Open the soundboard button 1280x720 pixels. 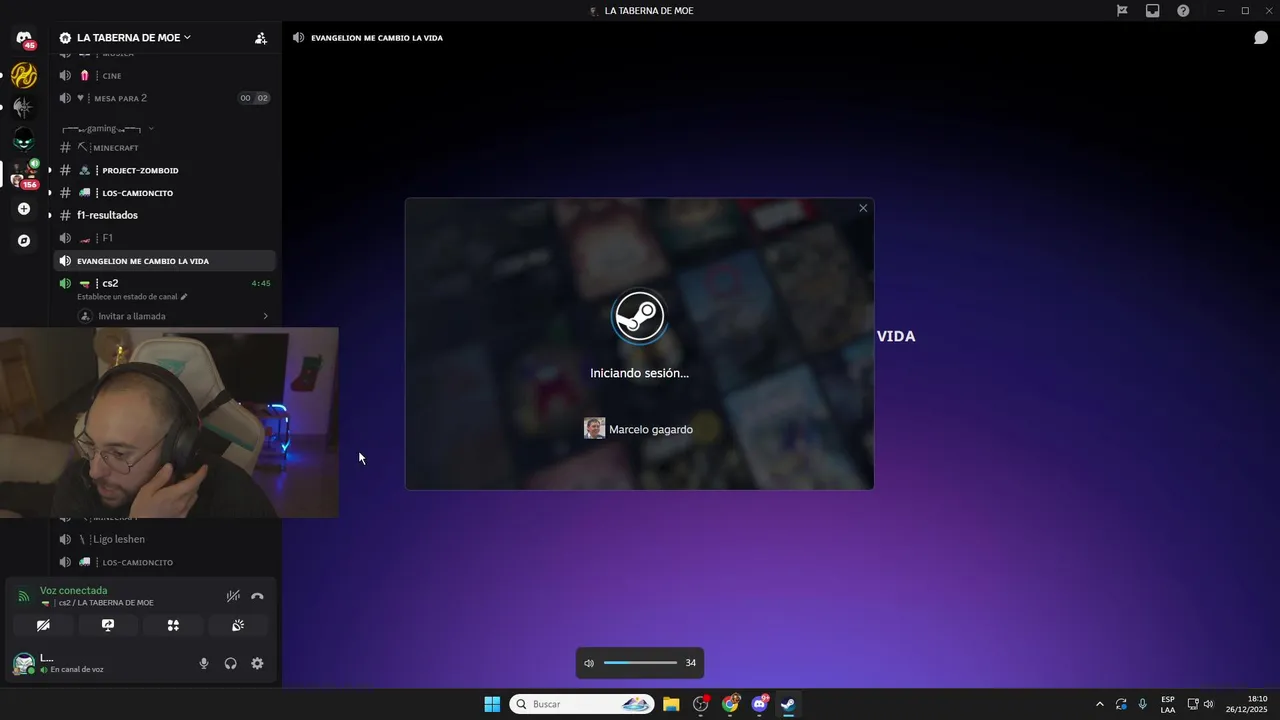[238, 625]
